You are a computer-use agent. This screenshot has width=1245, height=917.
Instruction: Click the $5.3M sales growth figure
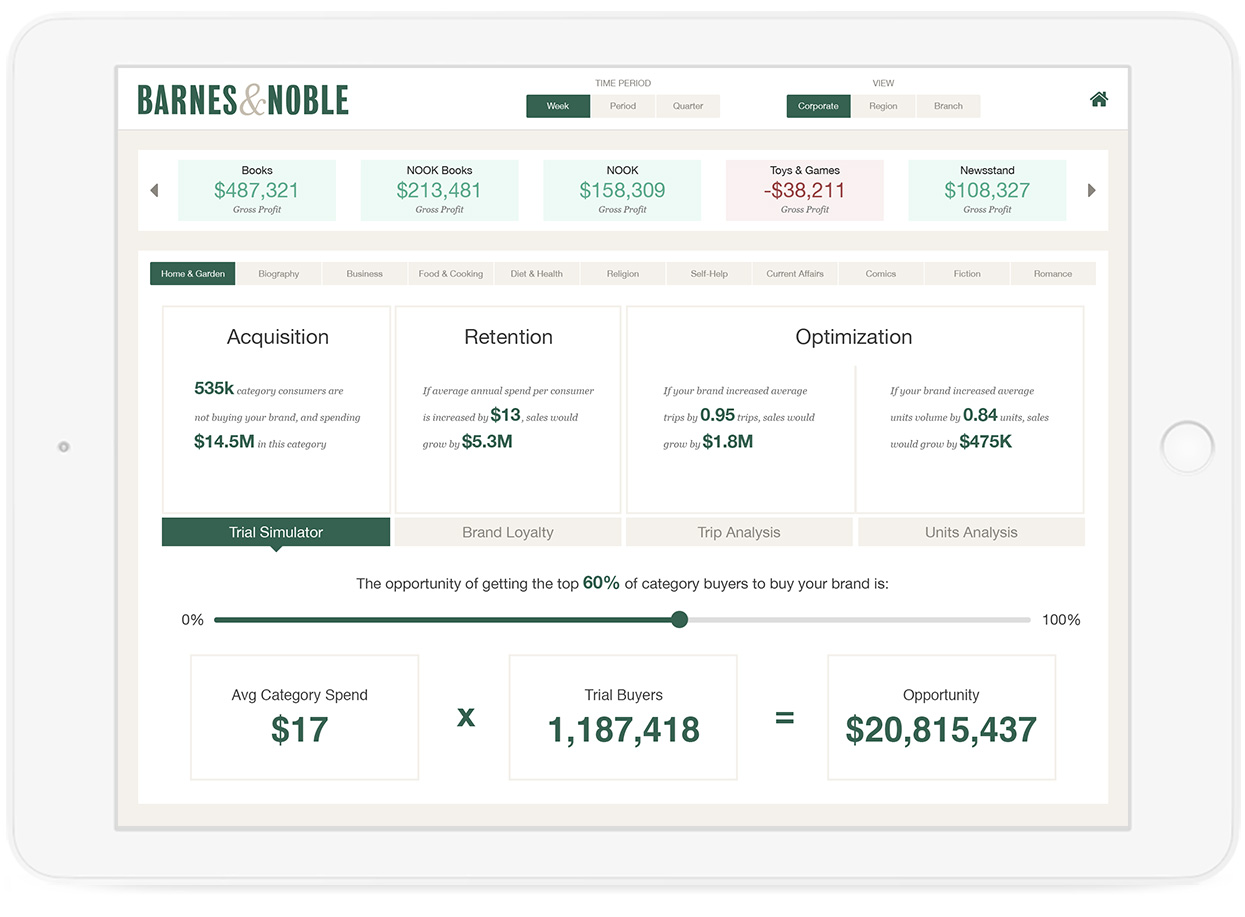(x=487, y=442)
